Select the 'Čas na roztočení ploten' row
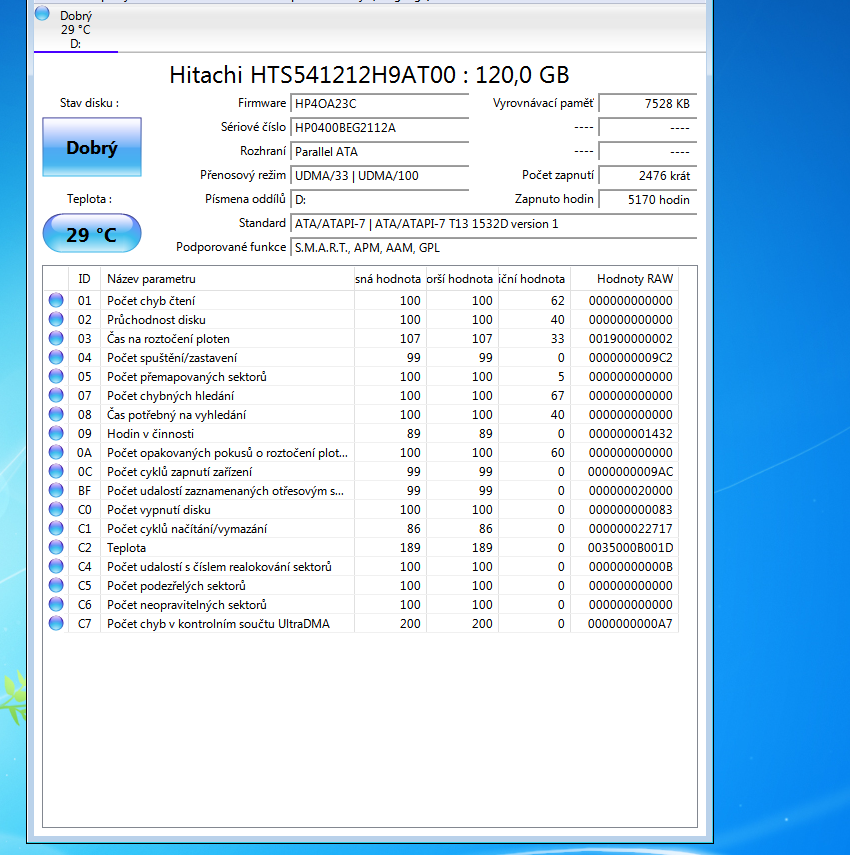 [x=360, y=339]
